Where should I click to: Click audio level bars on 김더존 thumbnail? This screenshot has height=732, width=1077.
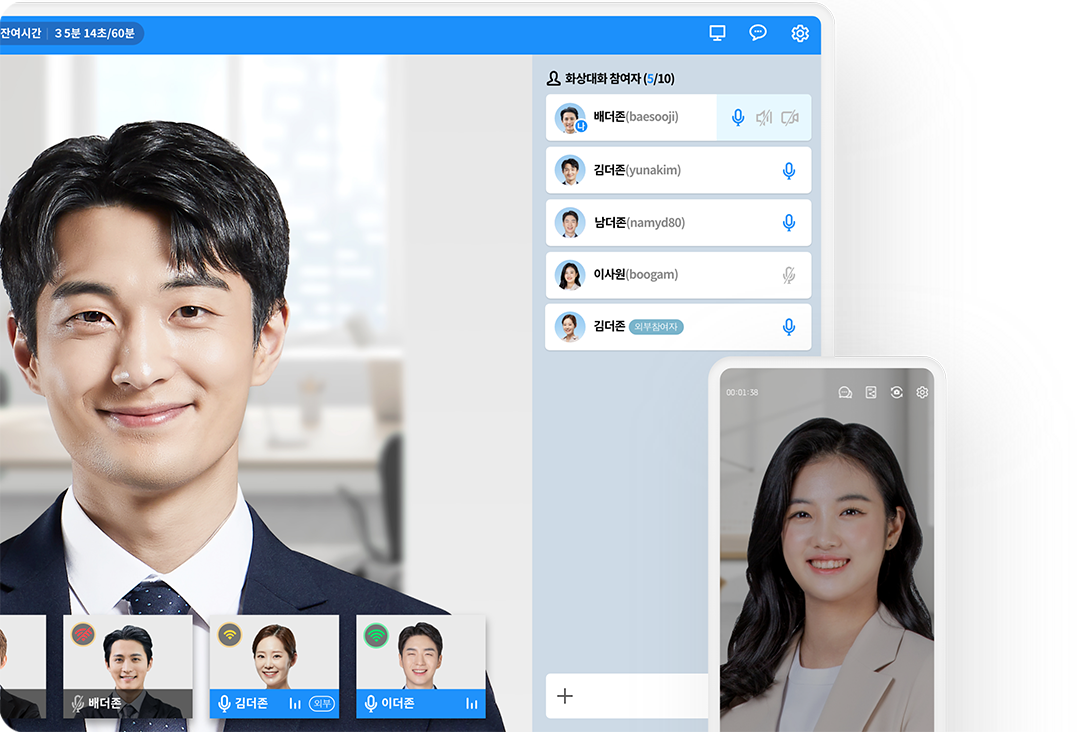click(295, 703)
